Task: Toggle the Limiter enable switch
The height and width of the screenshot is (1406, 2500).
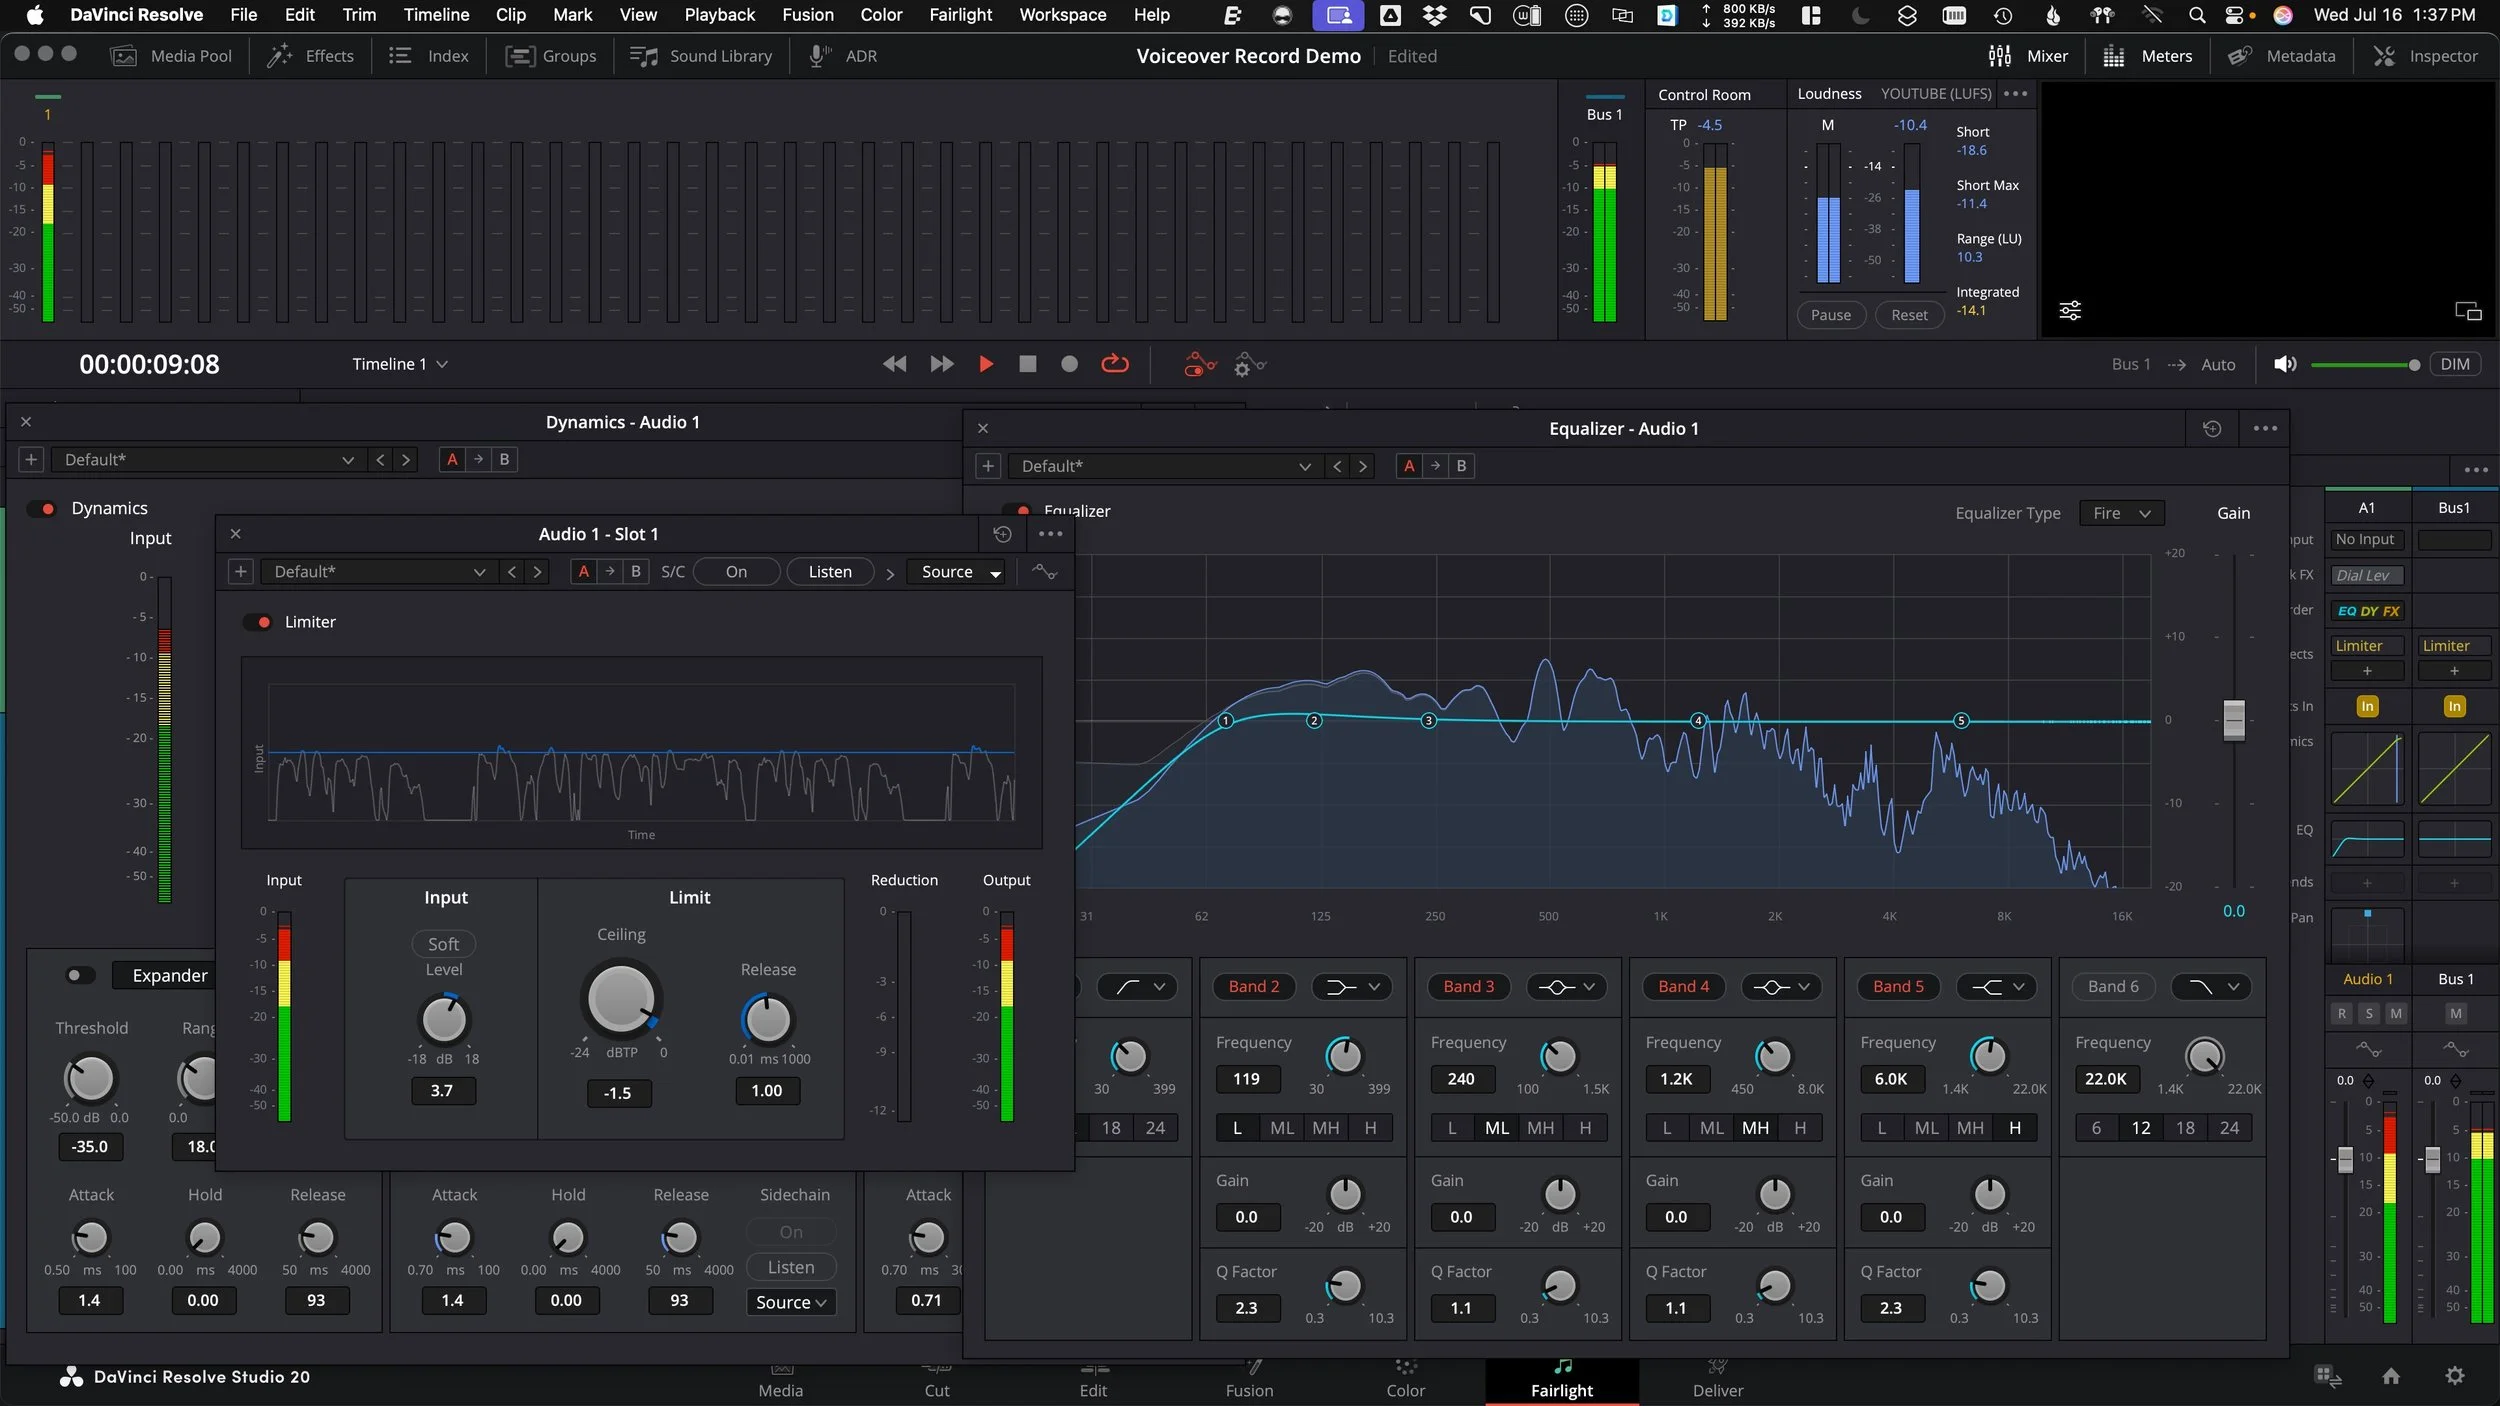Action: pyautogui.click(x=258, y=622)
